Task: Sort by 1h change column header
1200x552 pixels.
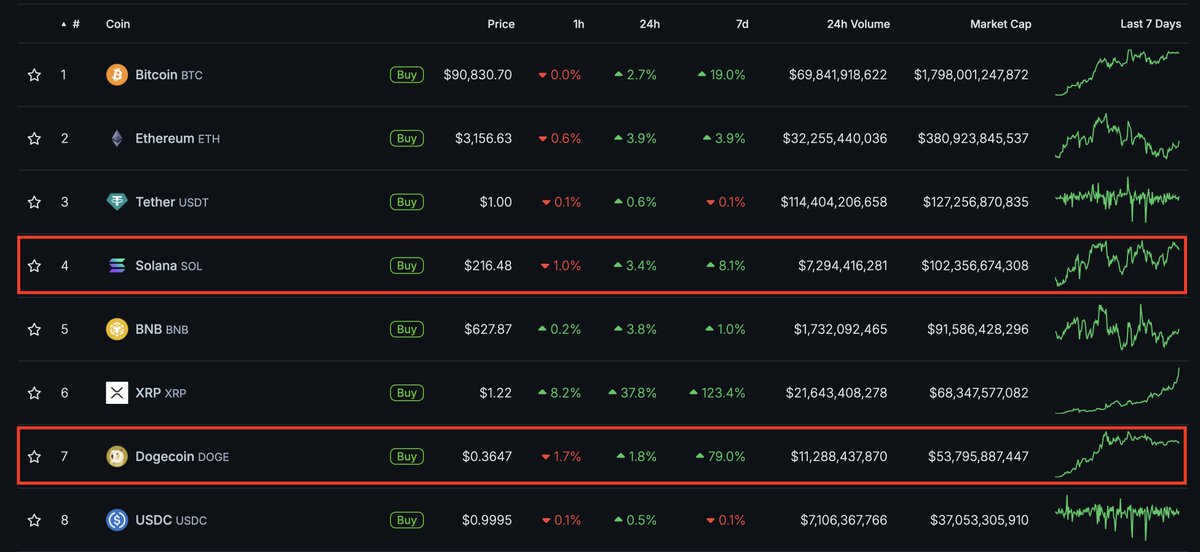Action: 579,24
